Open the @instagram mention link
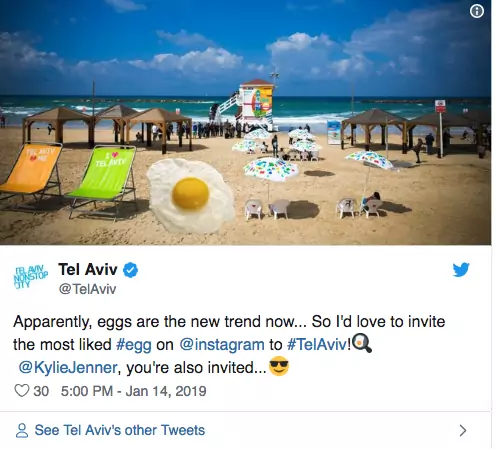Viewport: 497px width, 449px height. [222, 344]
